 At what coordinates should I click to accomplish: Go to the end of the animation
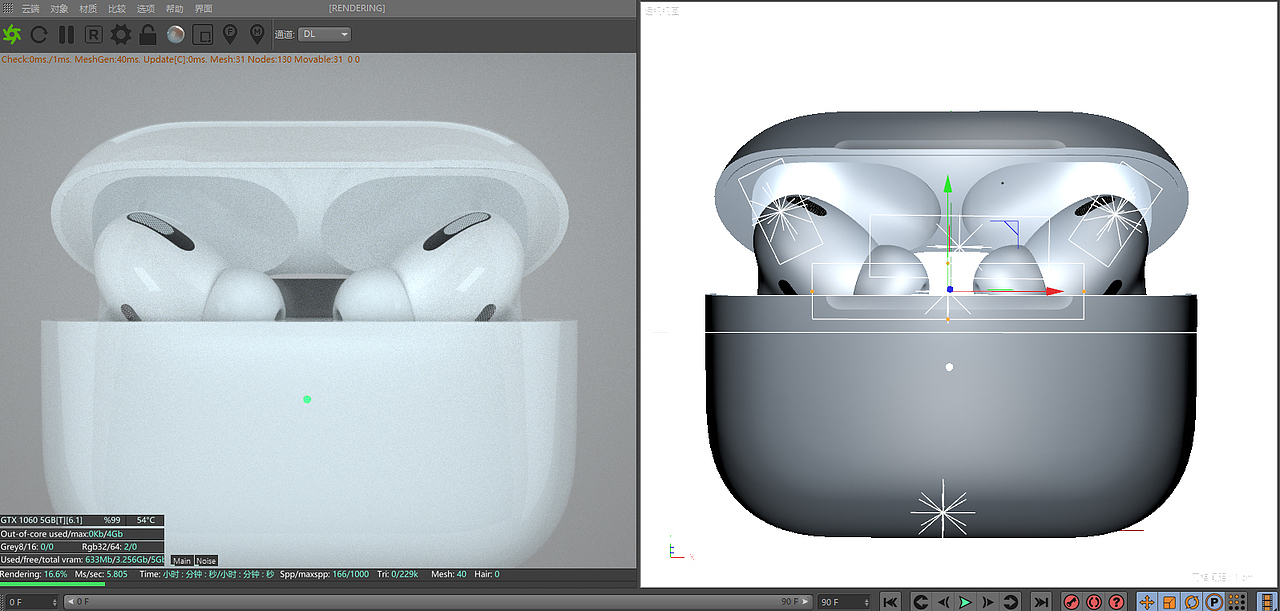[1041, 602]
